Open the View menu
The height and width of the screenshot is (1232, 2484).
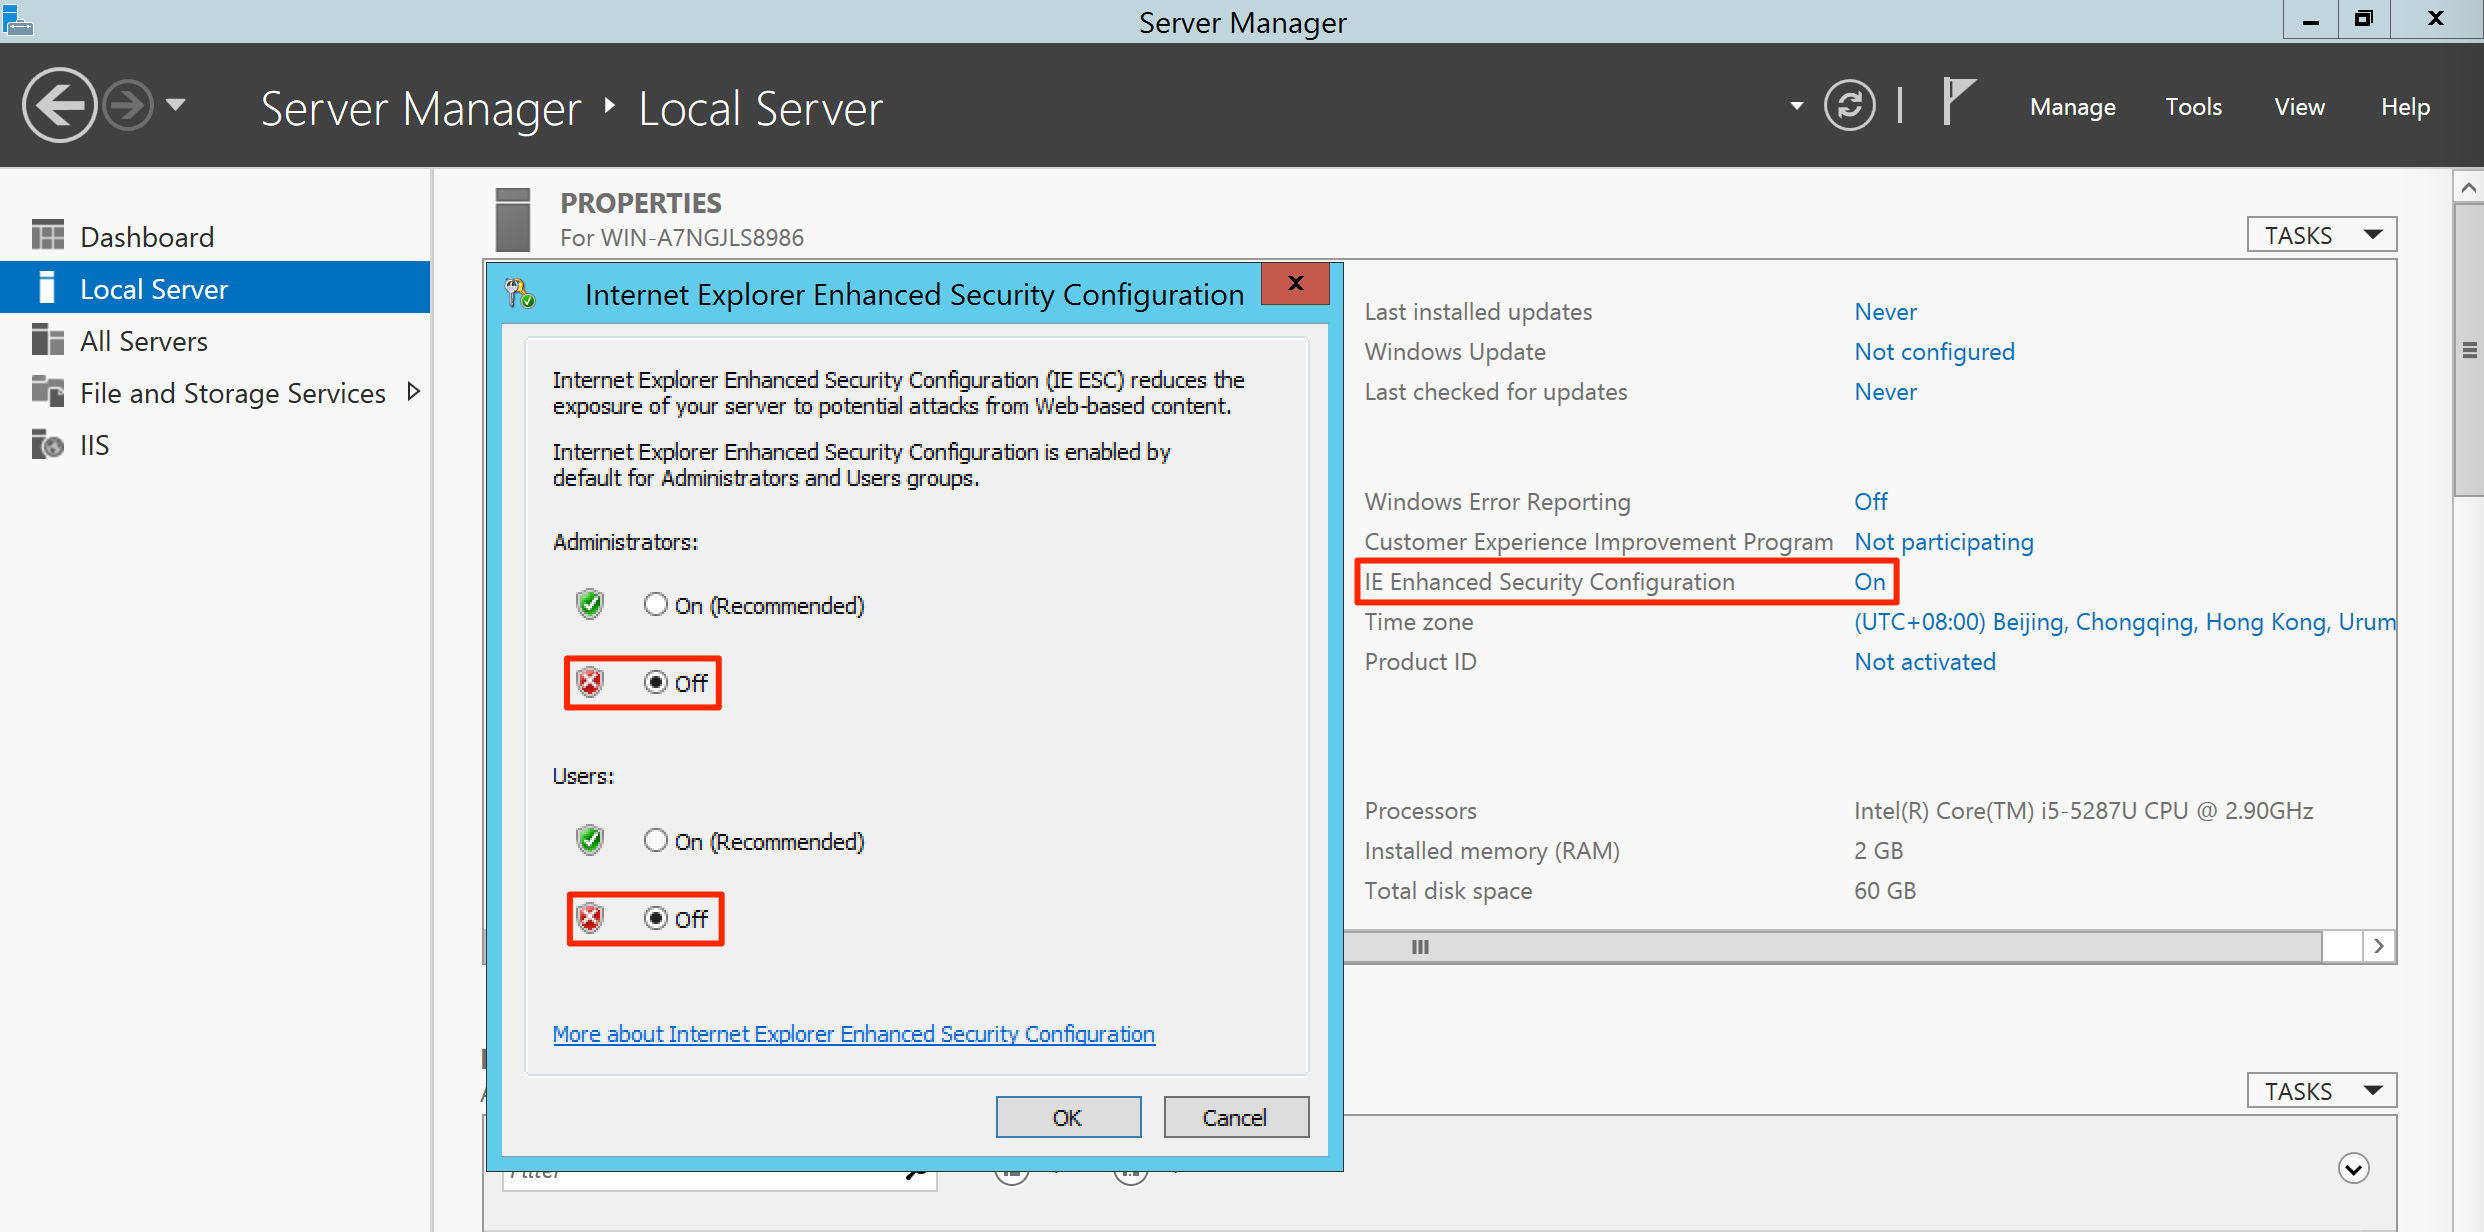point(2299,107)
